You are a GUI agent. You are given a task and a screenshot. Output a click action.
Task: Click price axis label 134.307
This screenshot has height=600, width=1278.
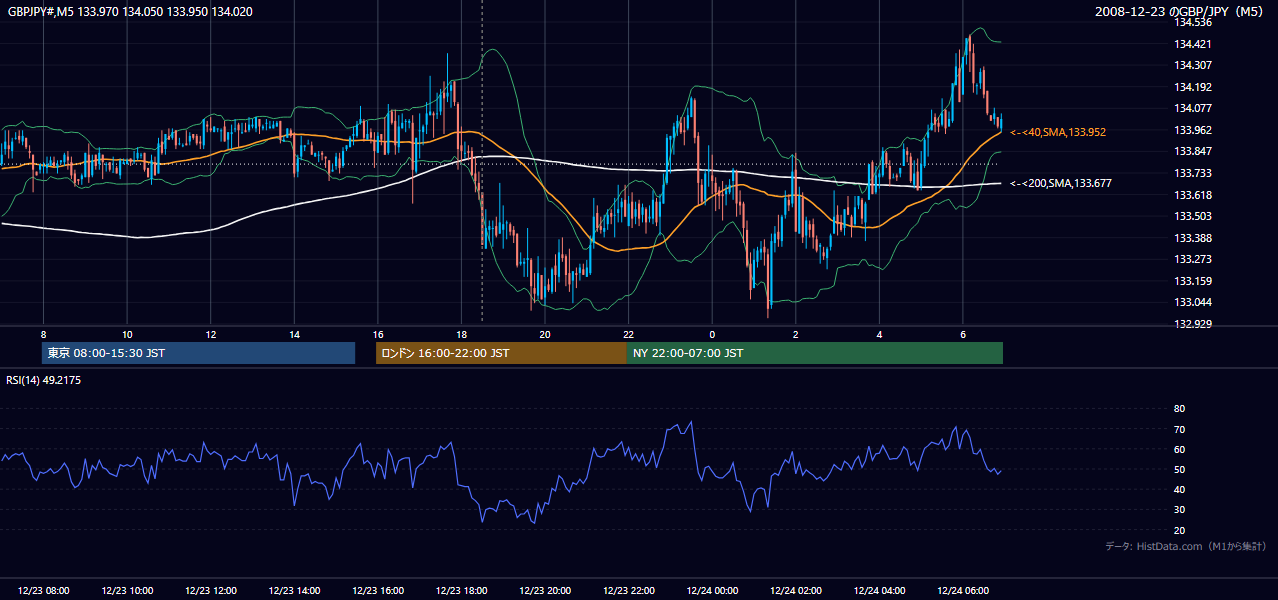point(1192,65)
